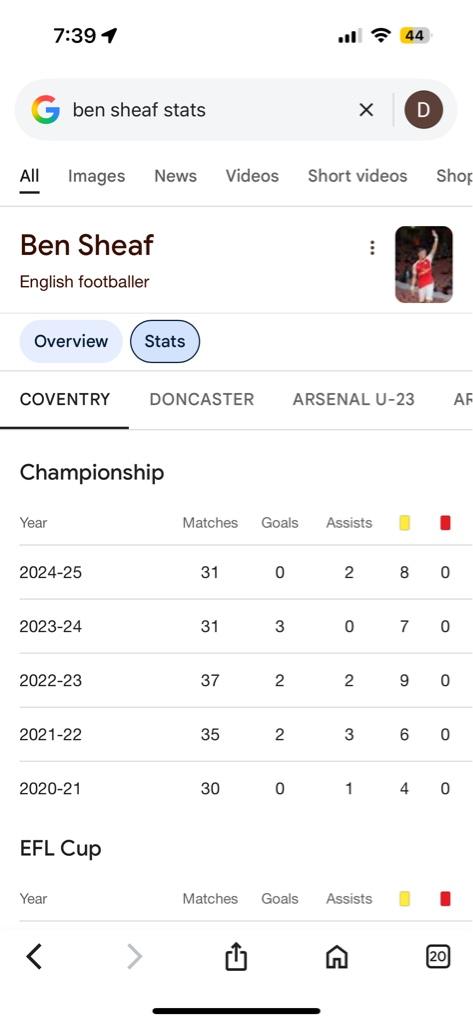Tap the share icon in bottom toolbar
473x1024 pixels.
pyautogui.click(x=236, y=957)
